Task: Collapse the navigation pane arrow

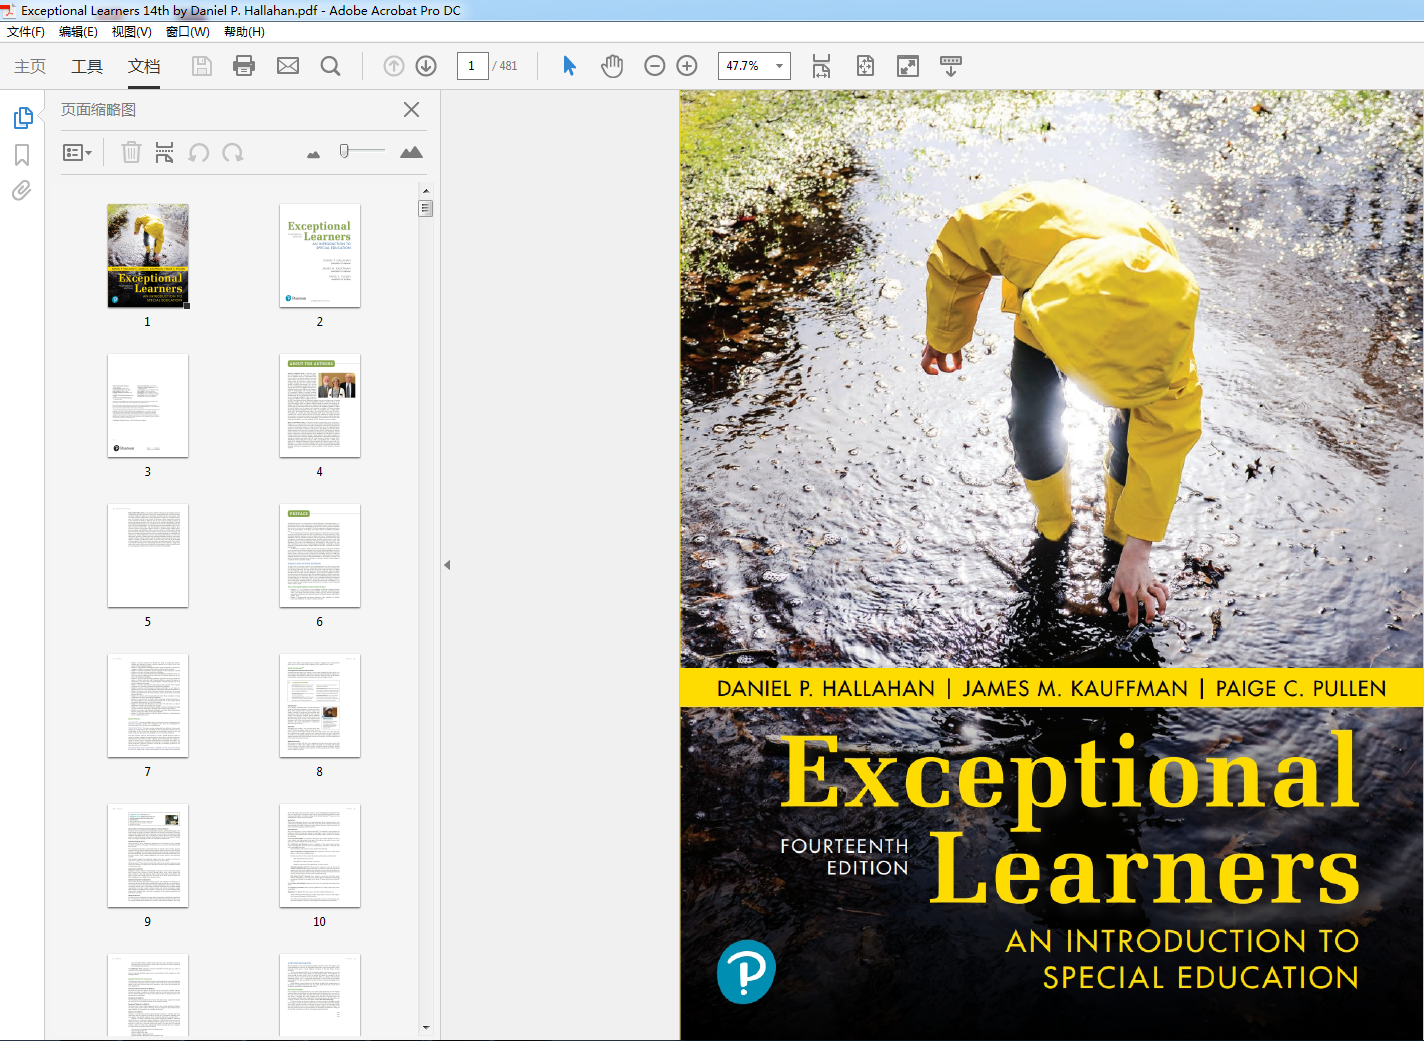Action: pyautogui.click(x=447, y=565)
